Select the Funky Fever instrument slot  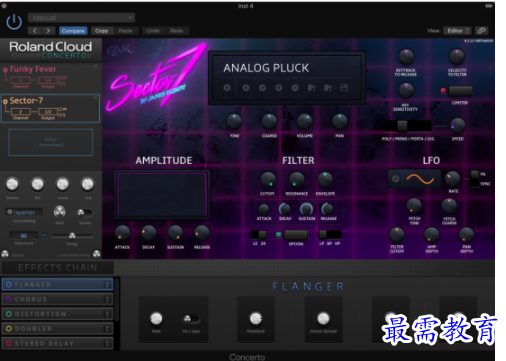point(50,77)
